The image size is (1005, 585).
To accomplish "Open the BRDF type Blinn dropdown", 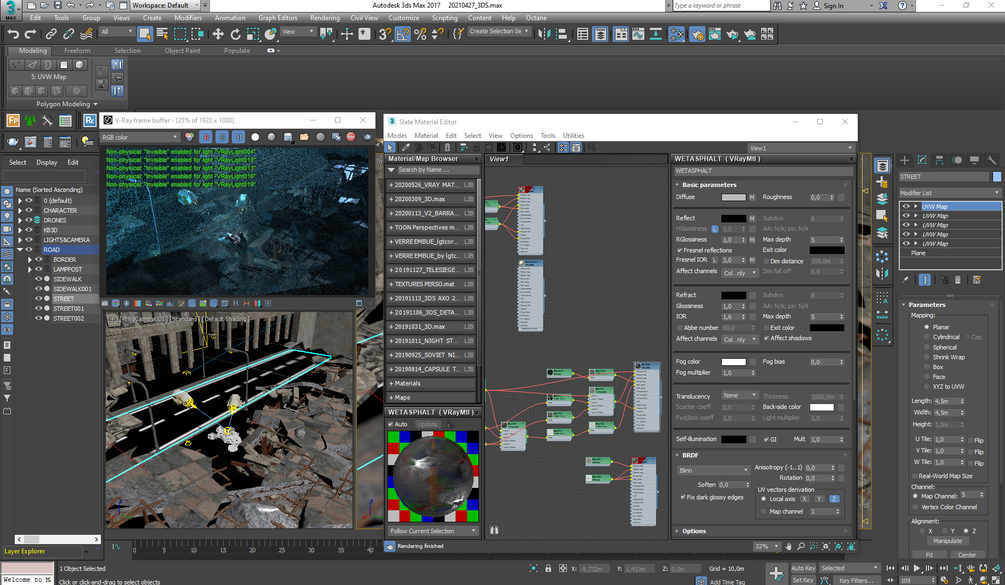I will (715, 469).
